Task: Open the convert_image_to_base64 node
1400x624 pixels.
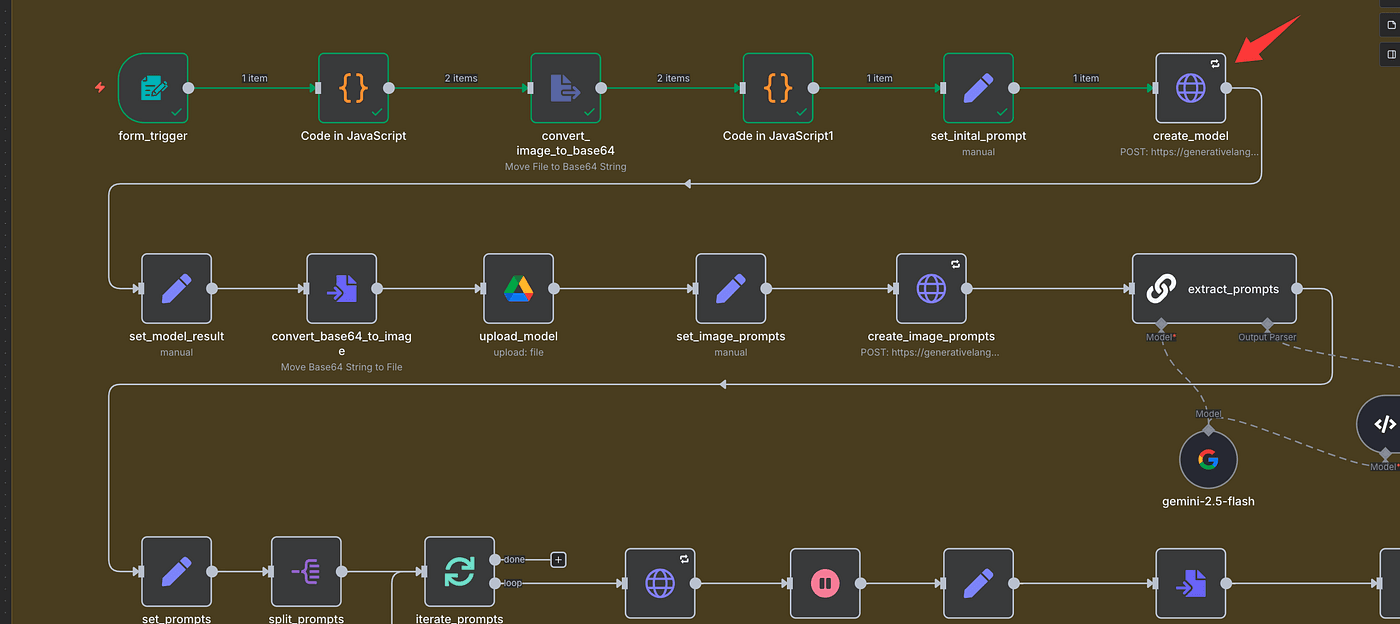Action: click(x=565, y=88)
